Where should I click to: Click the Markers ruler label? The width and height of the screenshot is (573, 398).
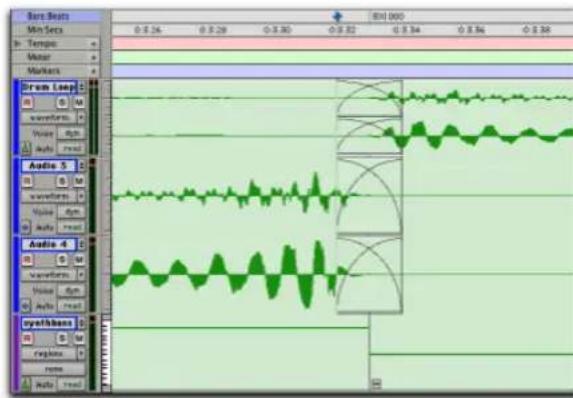tap(43, 71)
